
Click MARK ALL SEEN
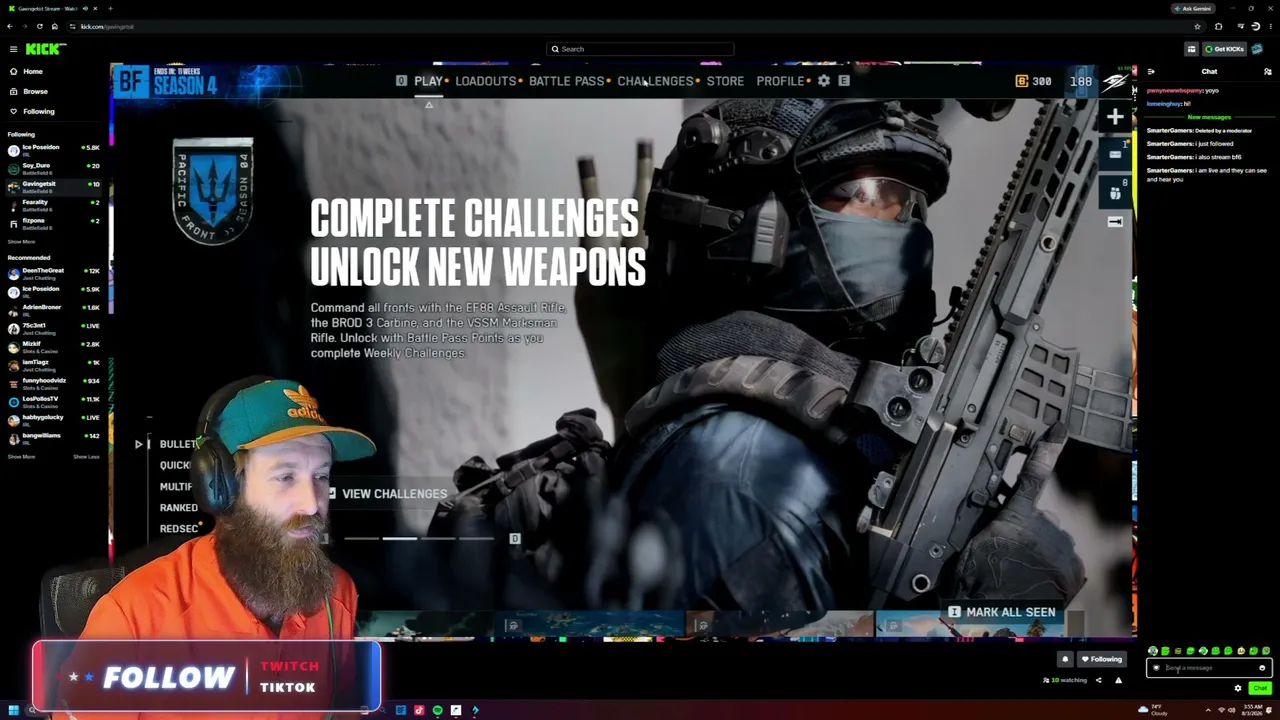pos(1002,612)
